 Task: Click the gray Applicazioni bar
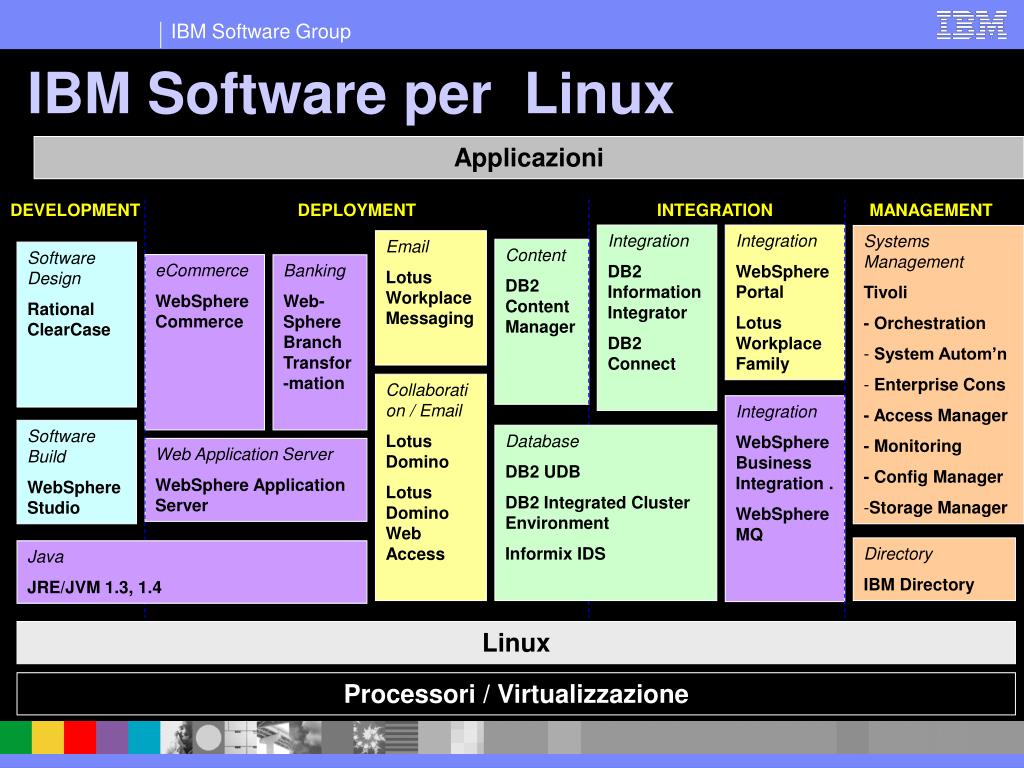point(528,157)
